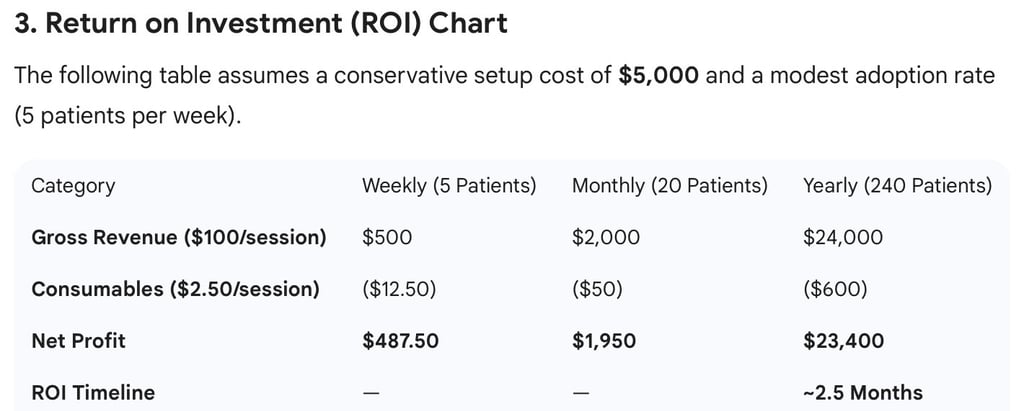The image size is (1024, 411).
Task: Click the $500 weekly gross revenue cell
Action: [x=387, y=238]
